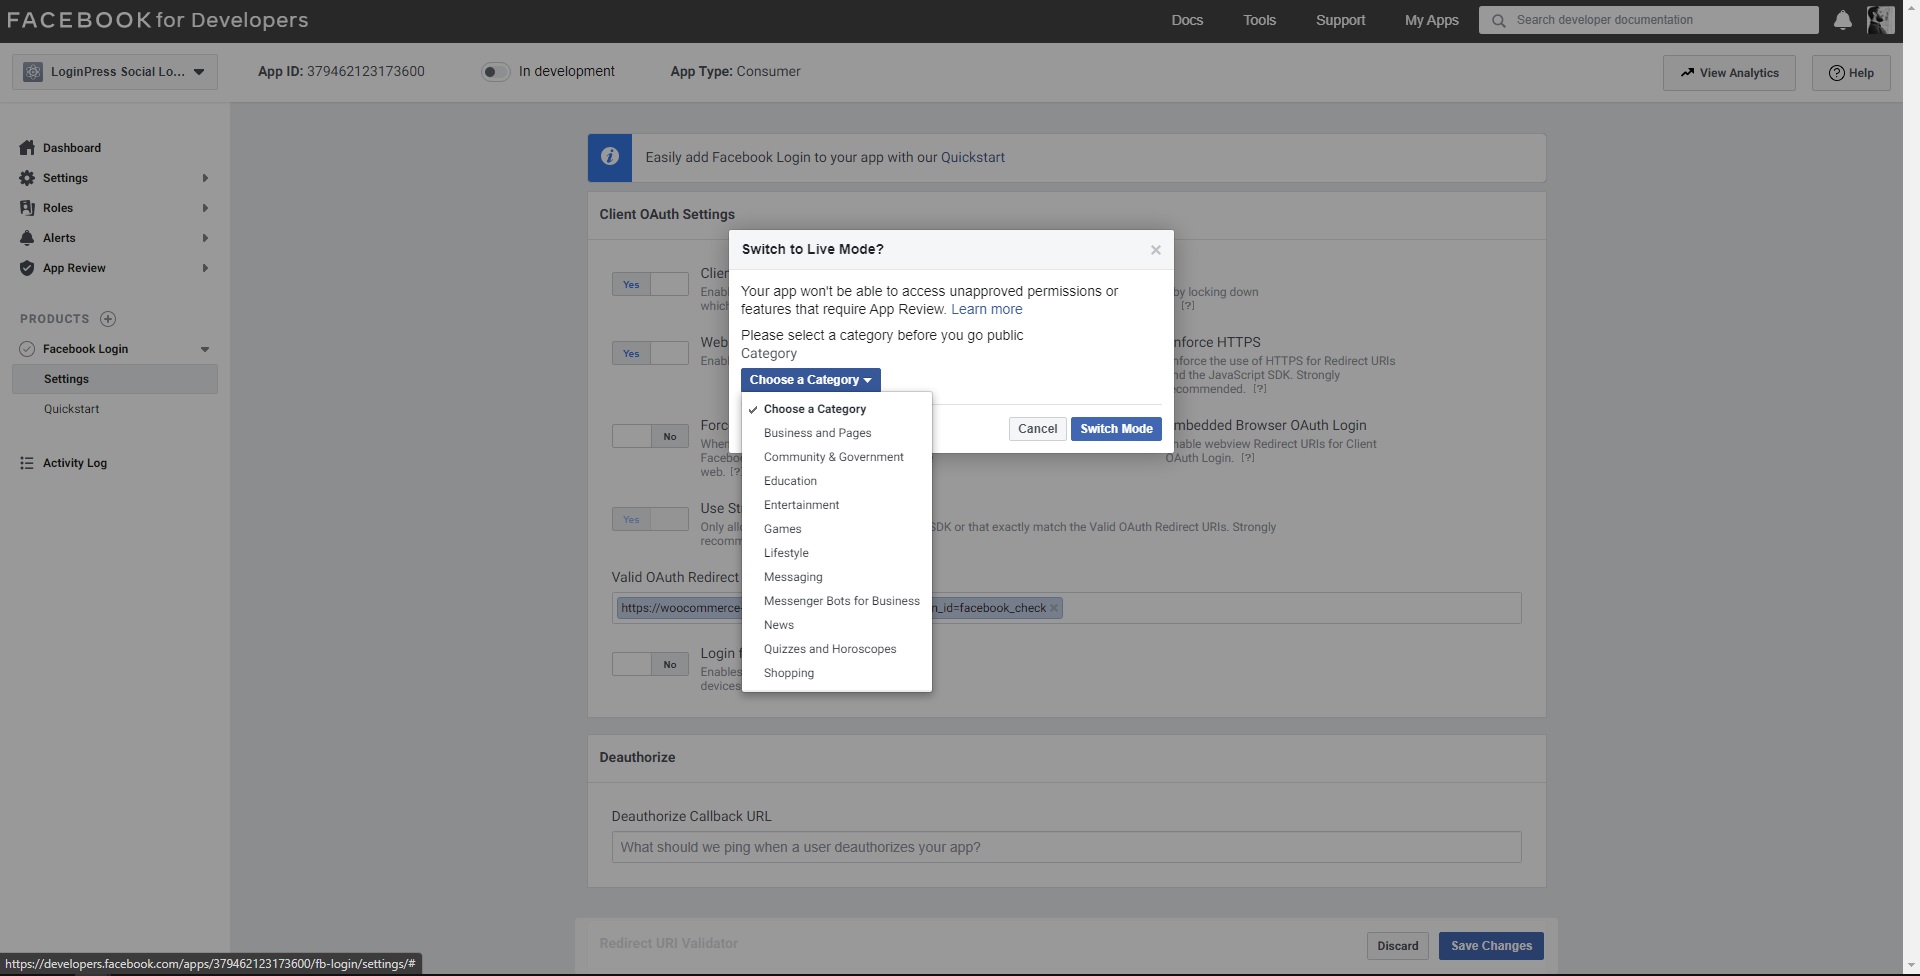Open Tools in top navigation
Screen dimensions: 1920x976
pos(1259,20)
